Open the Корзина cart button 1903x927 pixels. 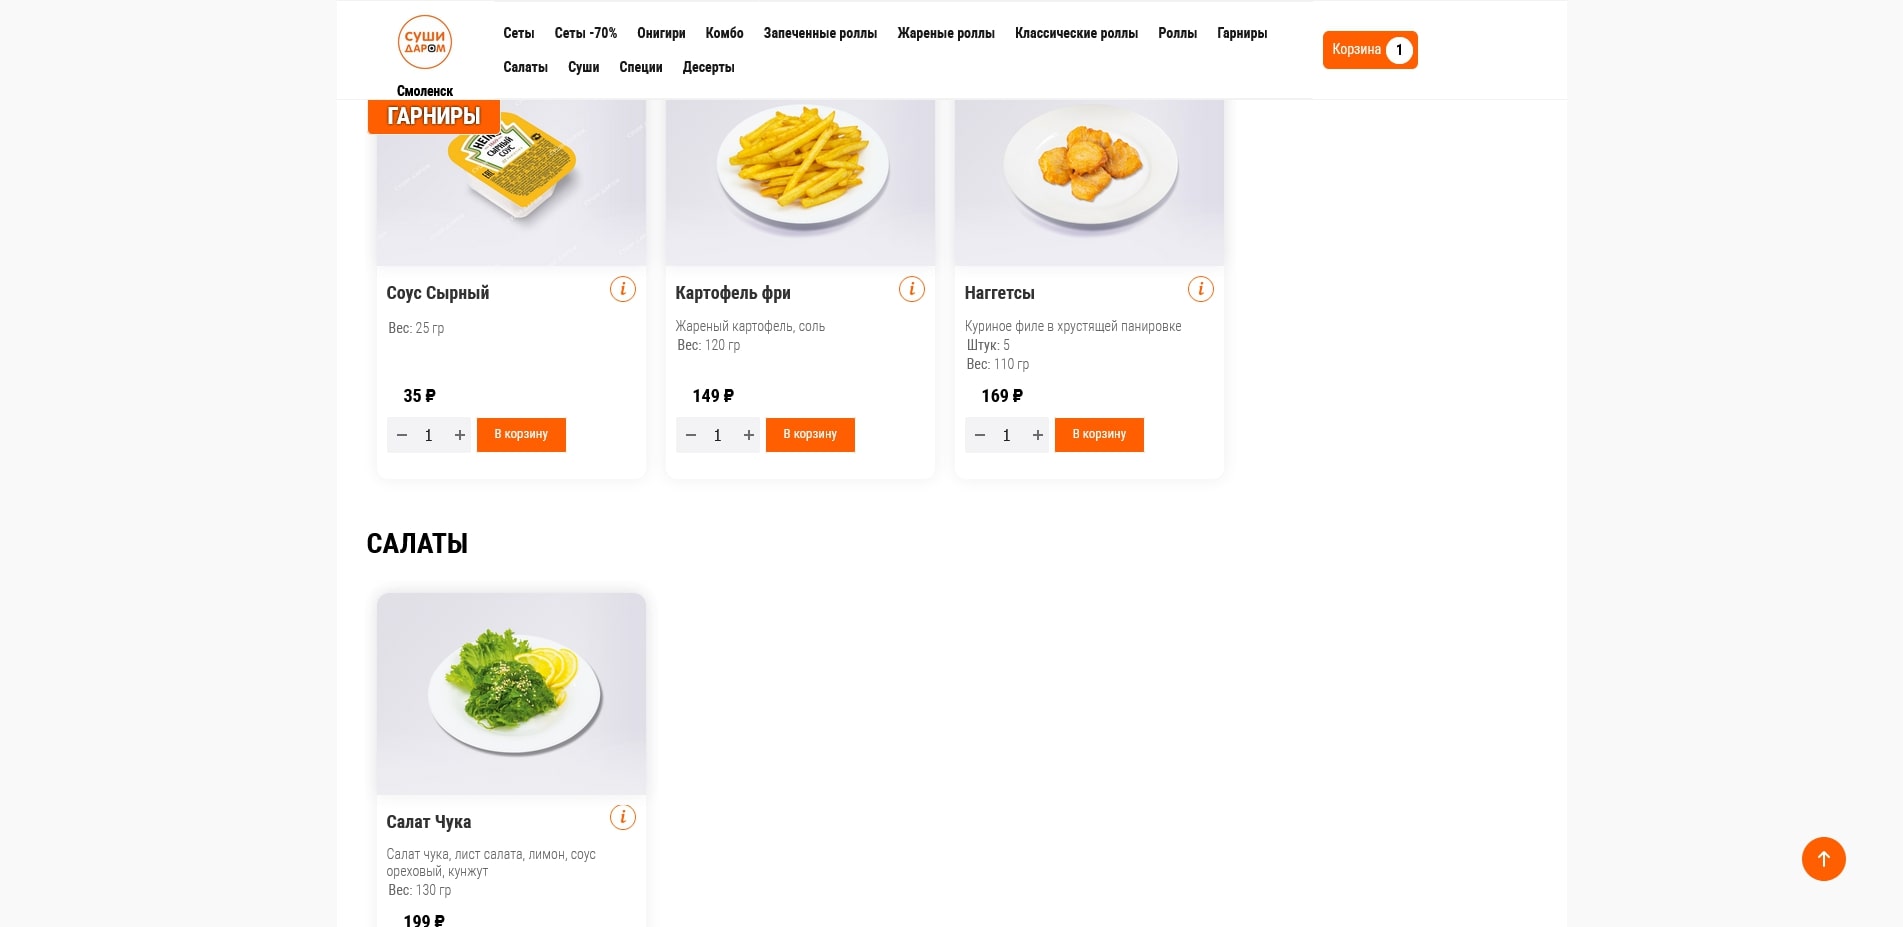click(1369, 50)
